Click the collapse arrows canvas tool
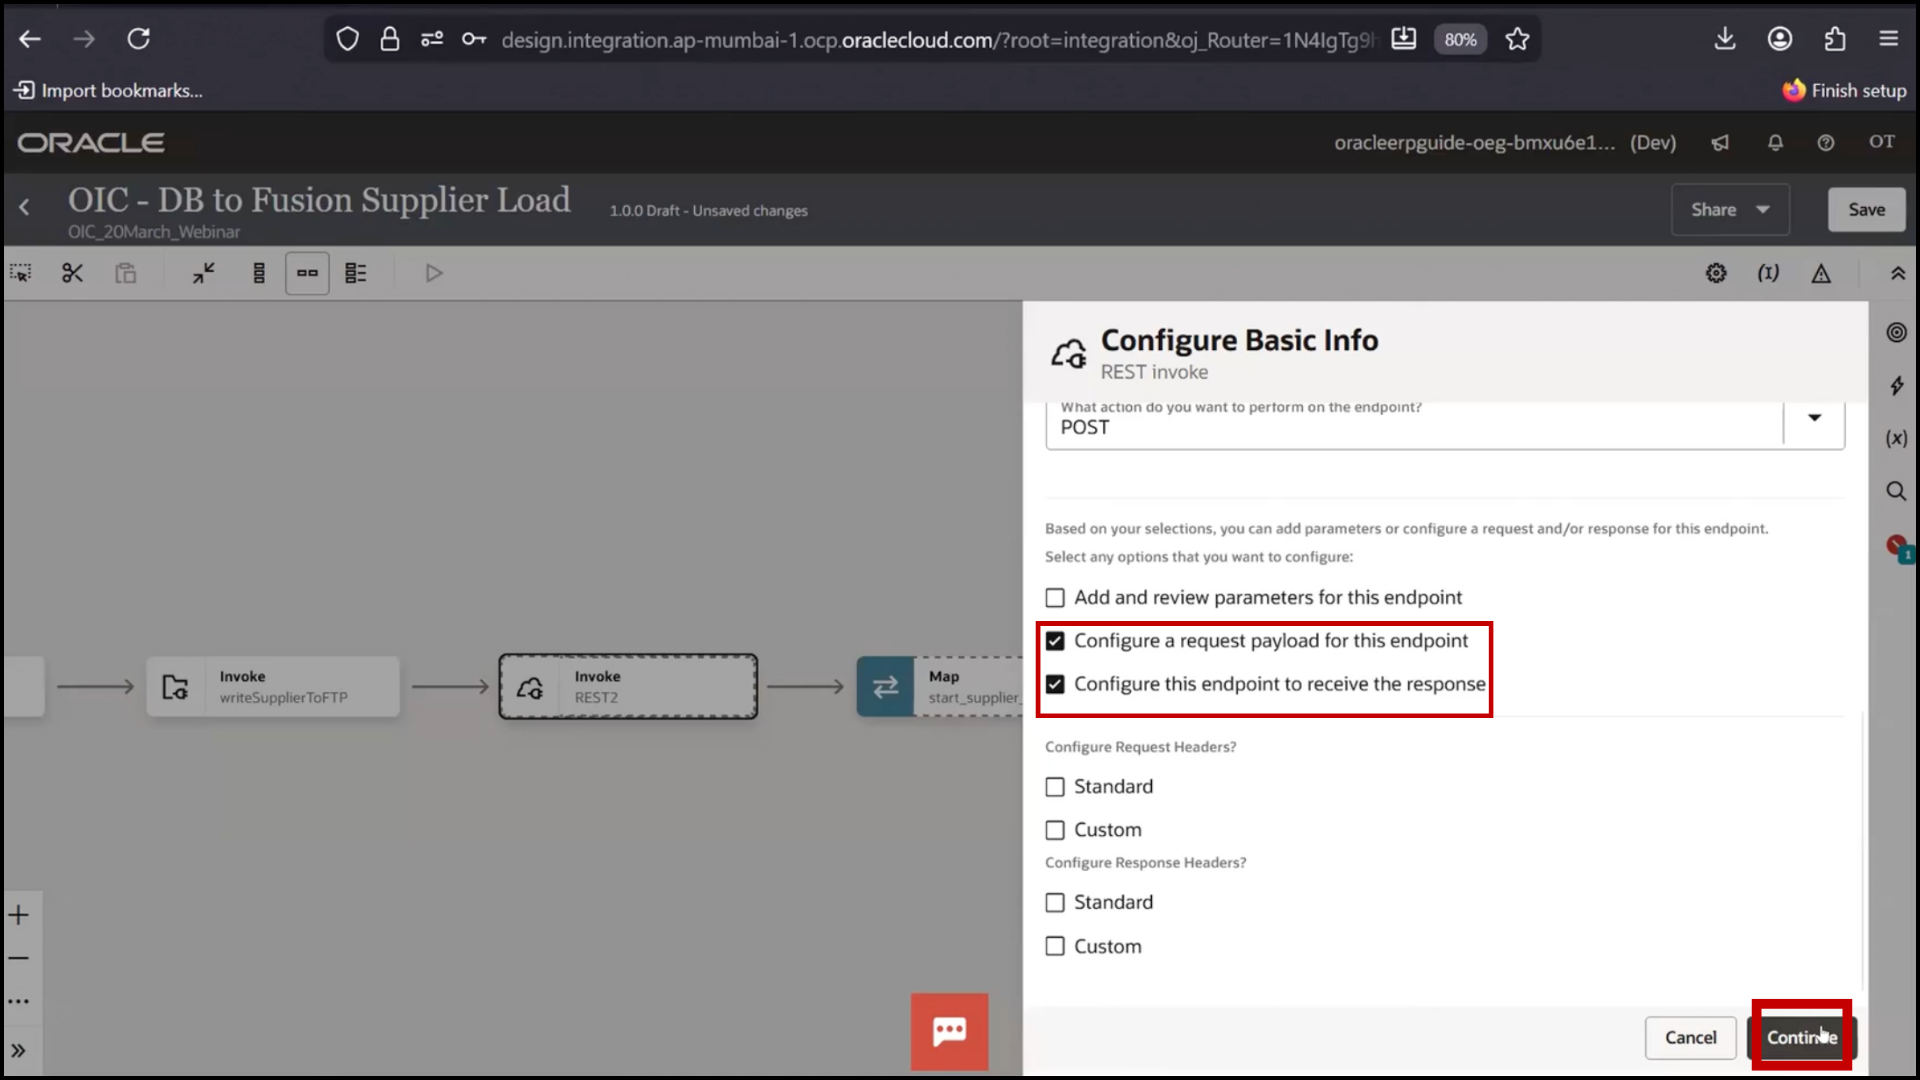This screenshot has height=1080, width=1920. point(204,273)
